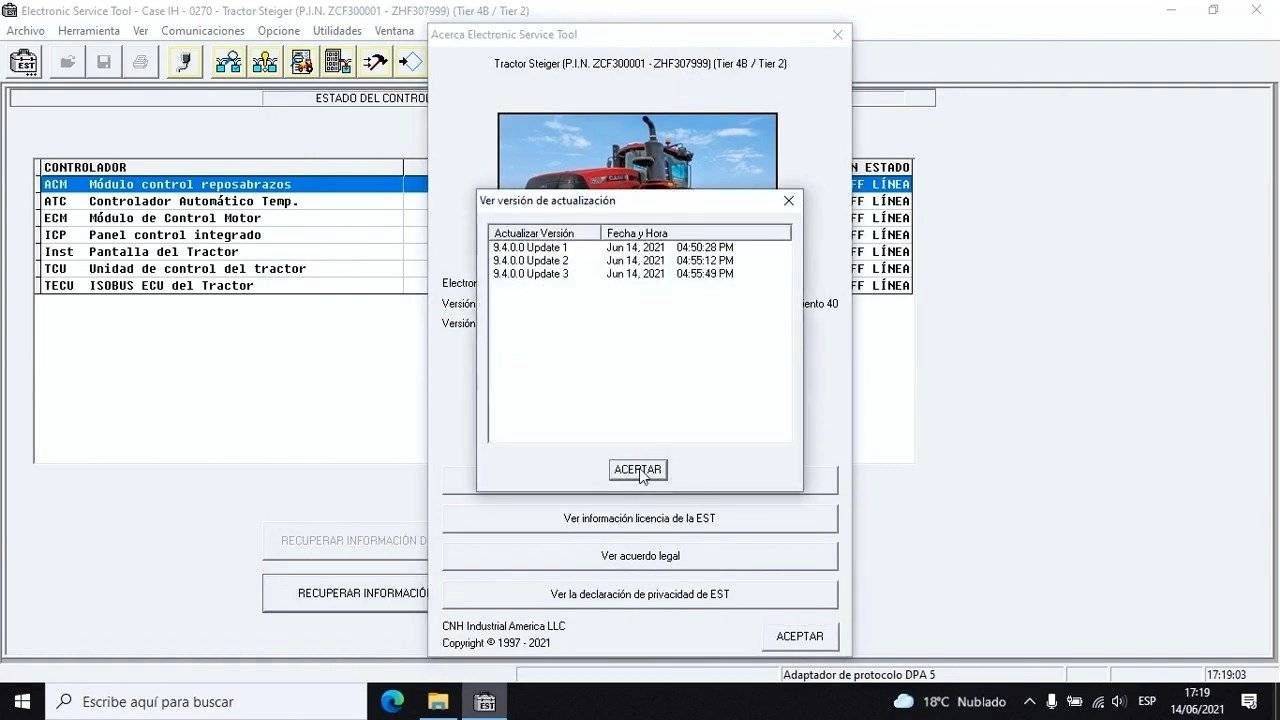Click the EST toolbox toolbar icon
Viewport: 1280px width, 720px height.
click(x=23, y=62)
